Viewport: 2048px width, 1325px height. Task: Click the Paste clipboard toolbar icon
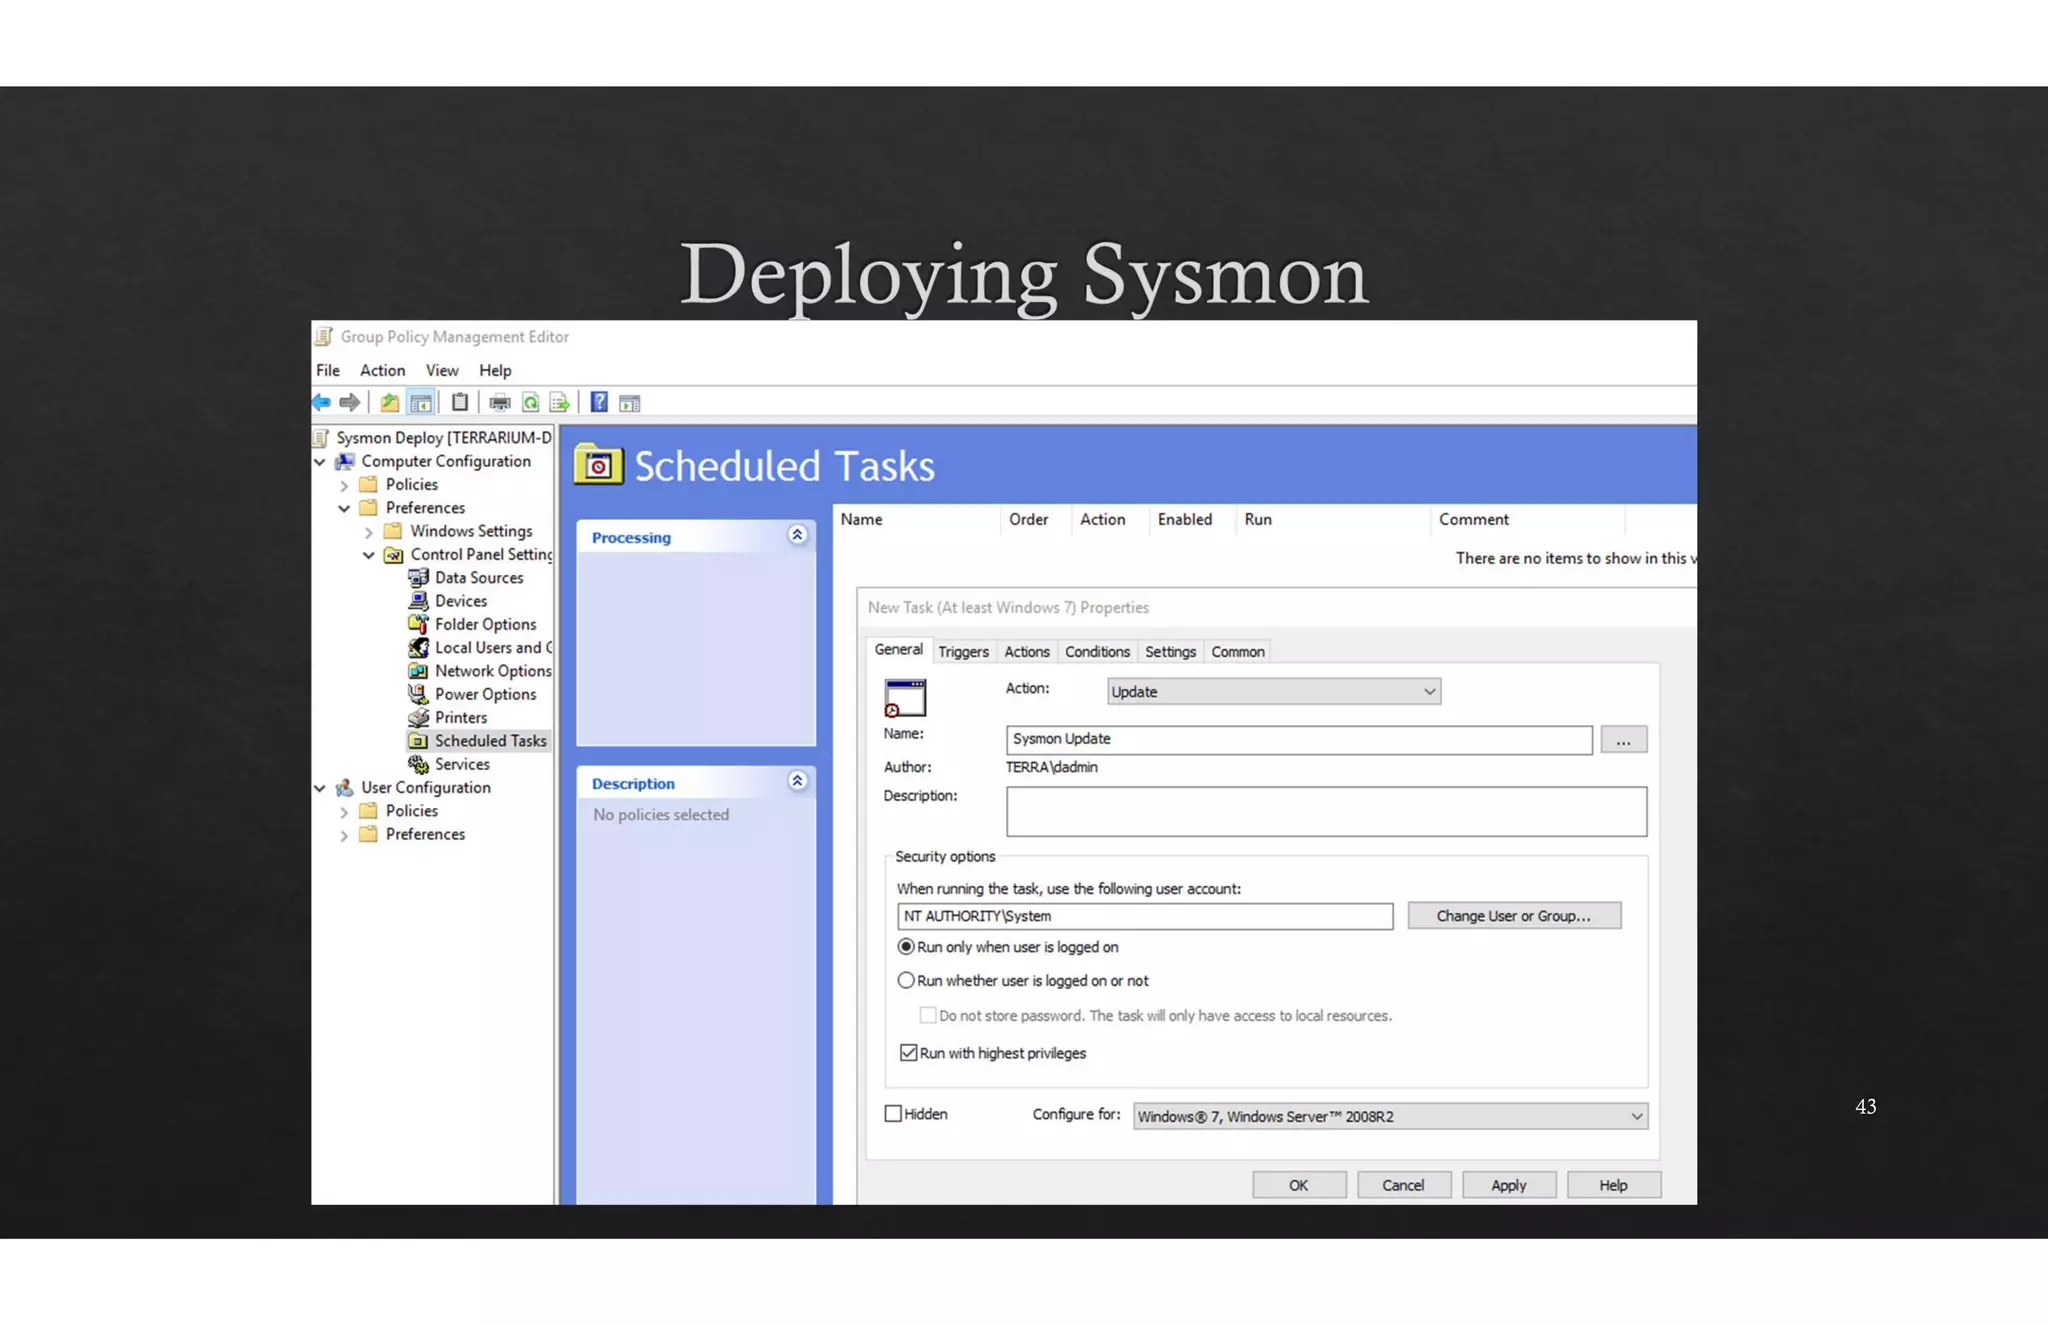tap(460, 403)
